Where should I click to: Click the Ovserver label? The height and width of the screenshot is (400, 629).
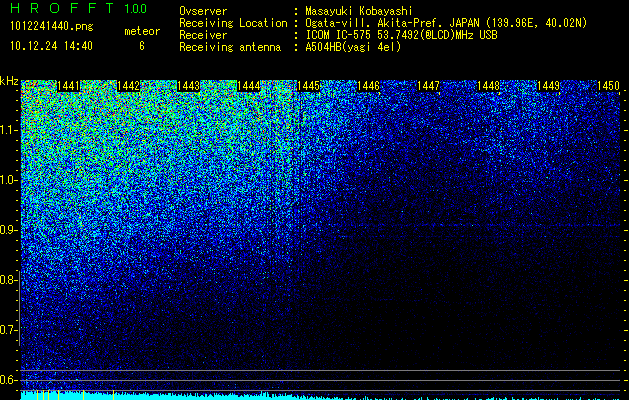click(x=203, y=11)
